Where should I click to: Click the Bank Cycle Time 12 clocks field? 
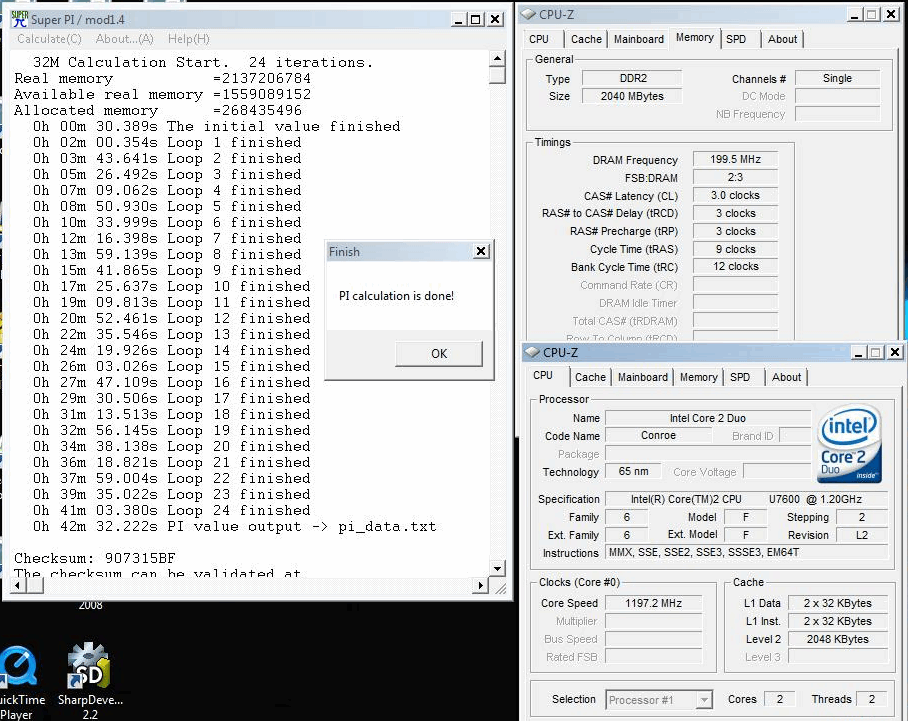[735, 266]
